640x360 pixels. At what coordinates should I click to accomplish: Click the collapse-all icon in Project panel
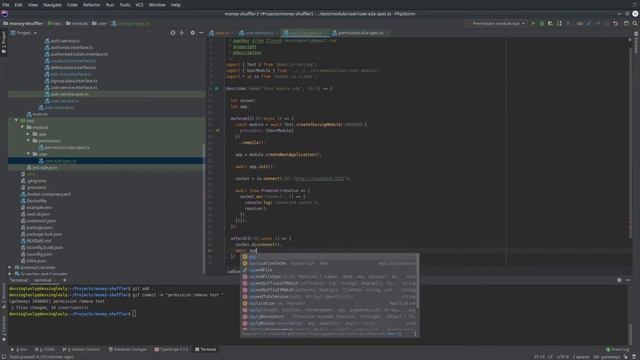pos(182,33)
